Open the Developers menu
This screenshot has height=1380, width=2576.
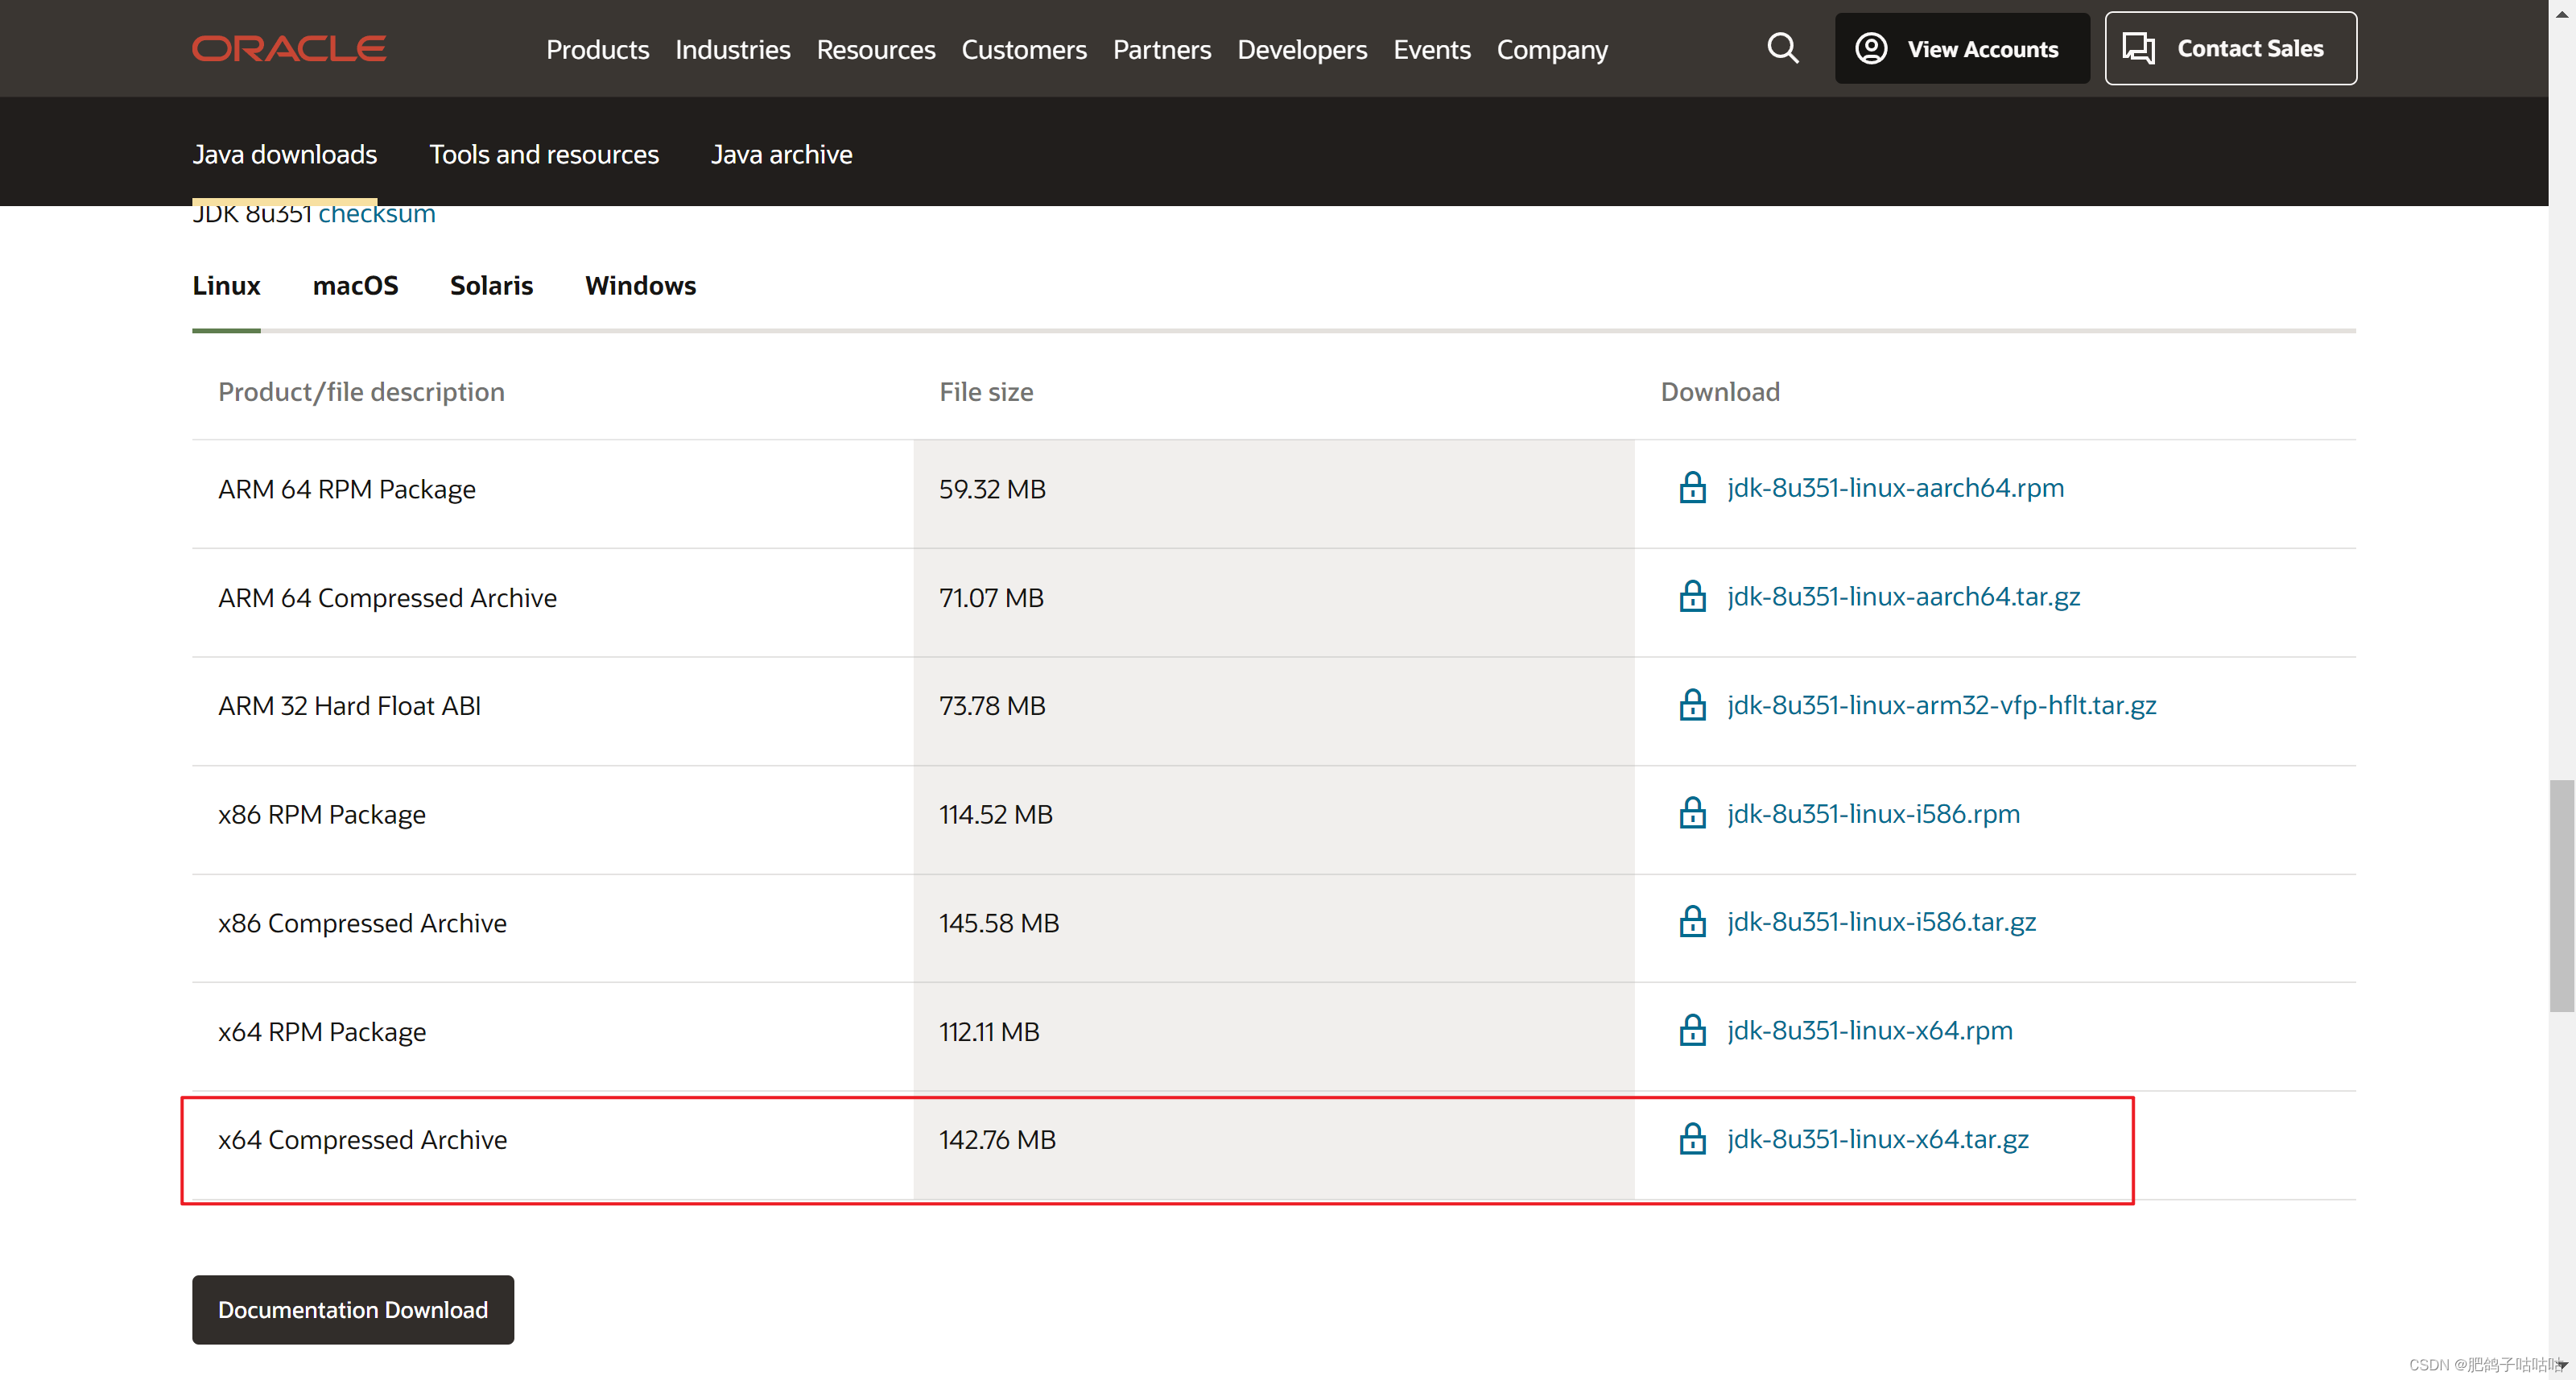(x=1301, y=49)
